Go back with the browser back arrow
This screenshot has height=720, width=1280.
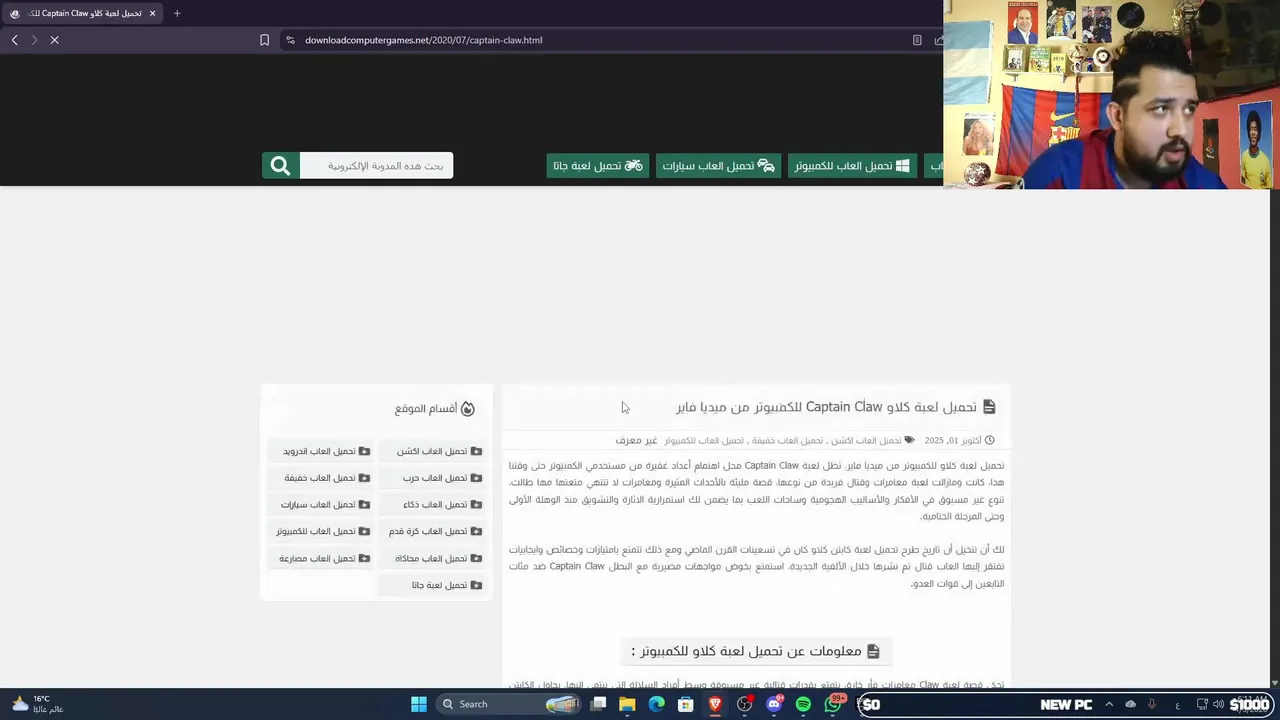coord(14,40)
